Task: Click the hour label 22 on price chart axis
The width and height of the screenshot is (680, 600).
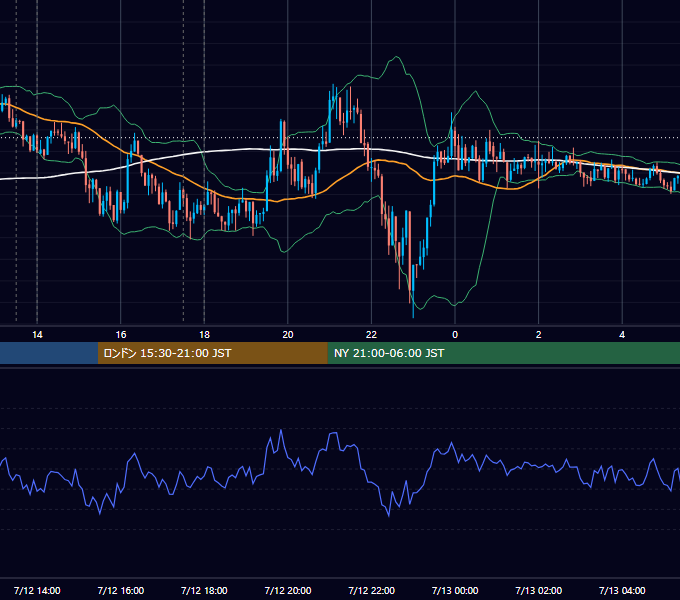Action: [x=371, y=335]
